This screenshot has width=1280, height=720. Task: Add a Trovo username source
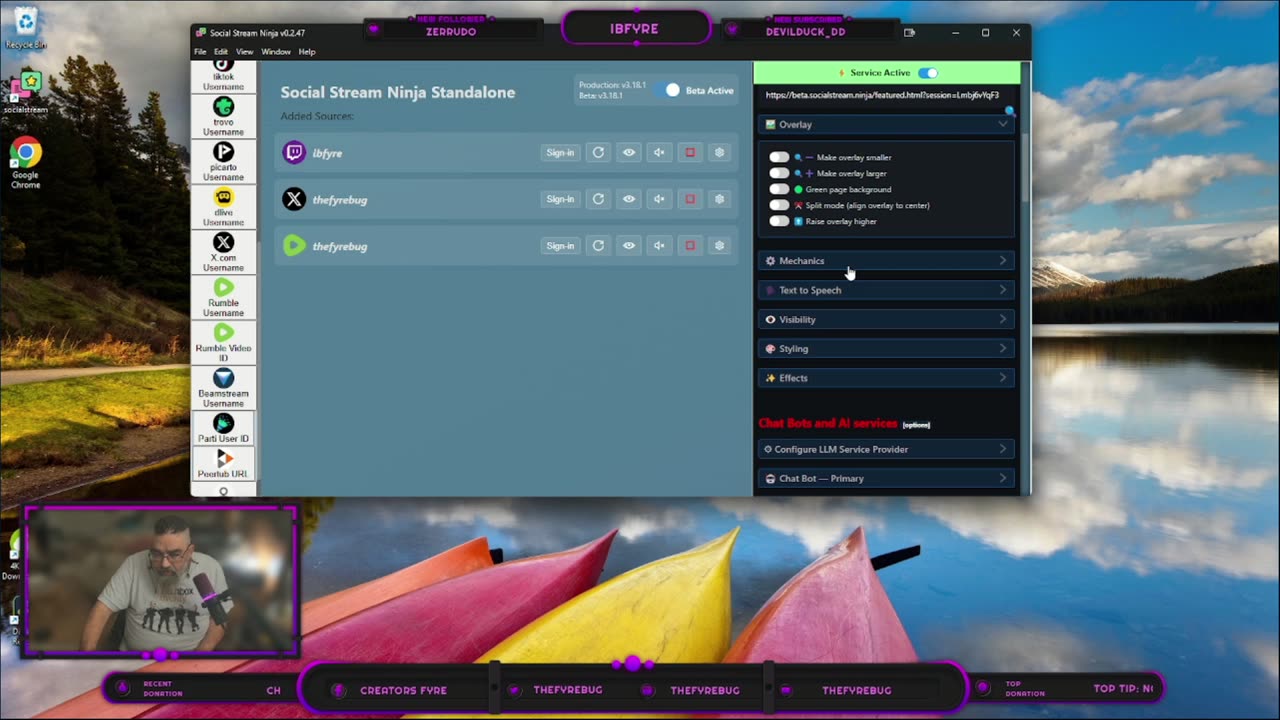coord(223,117)
